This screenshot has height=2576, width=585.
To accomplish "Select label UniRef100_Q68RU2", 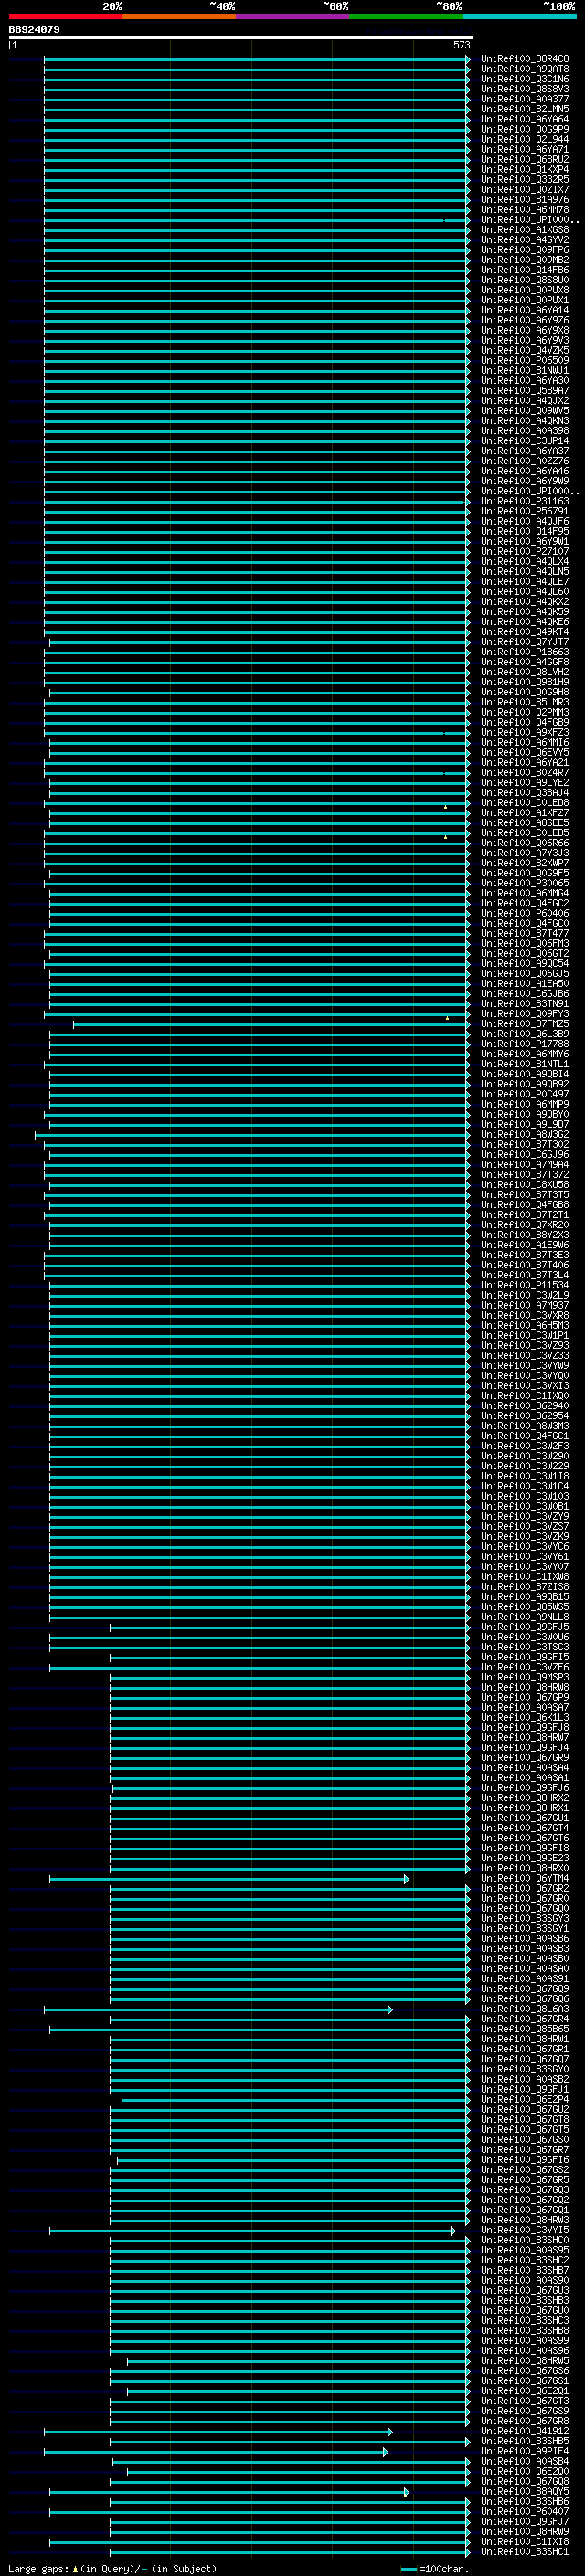I will (x=525, y=159).
